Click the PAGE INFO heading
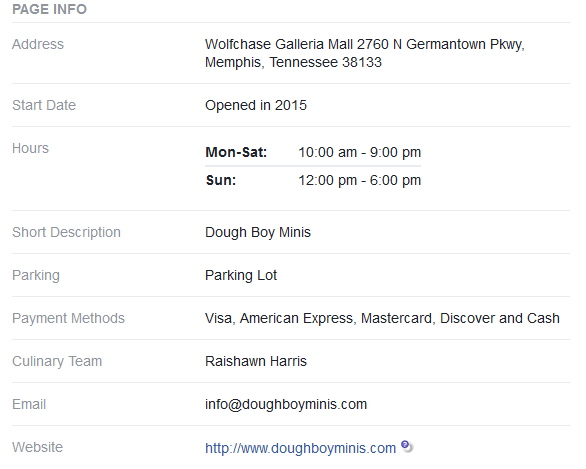 [49, 9]
